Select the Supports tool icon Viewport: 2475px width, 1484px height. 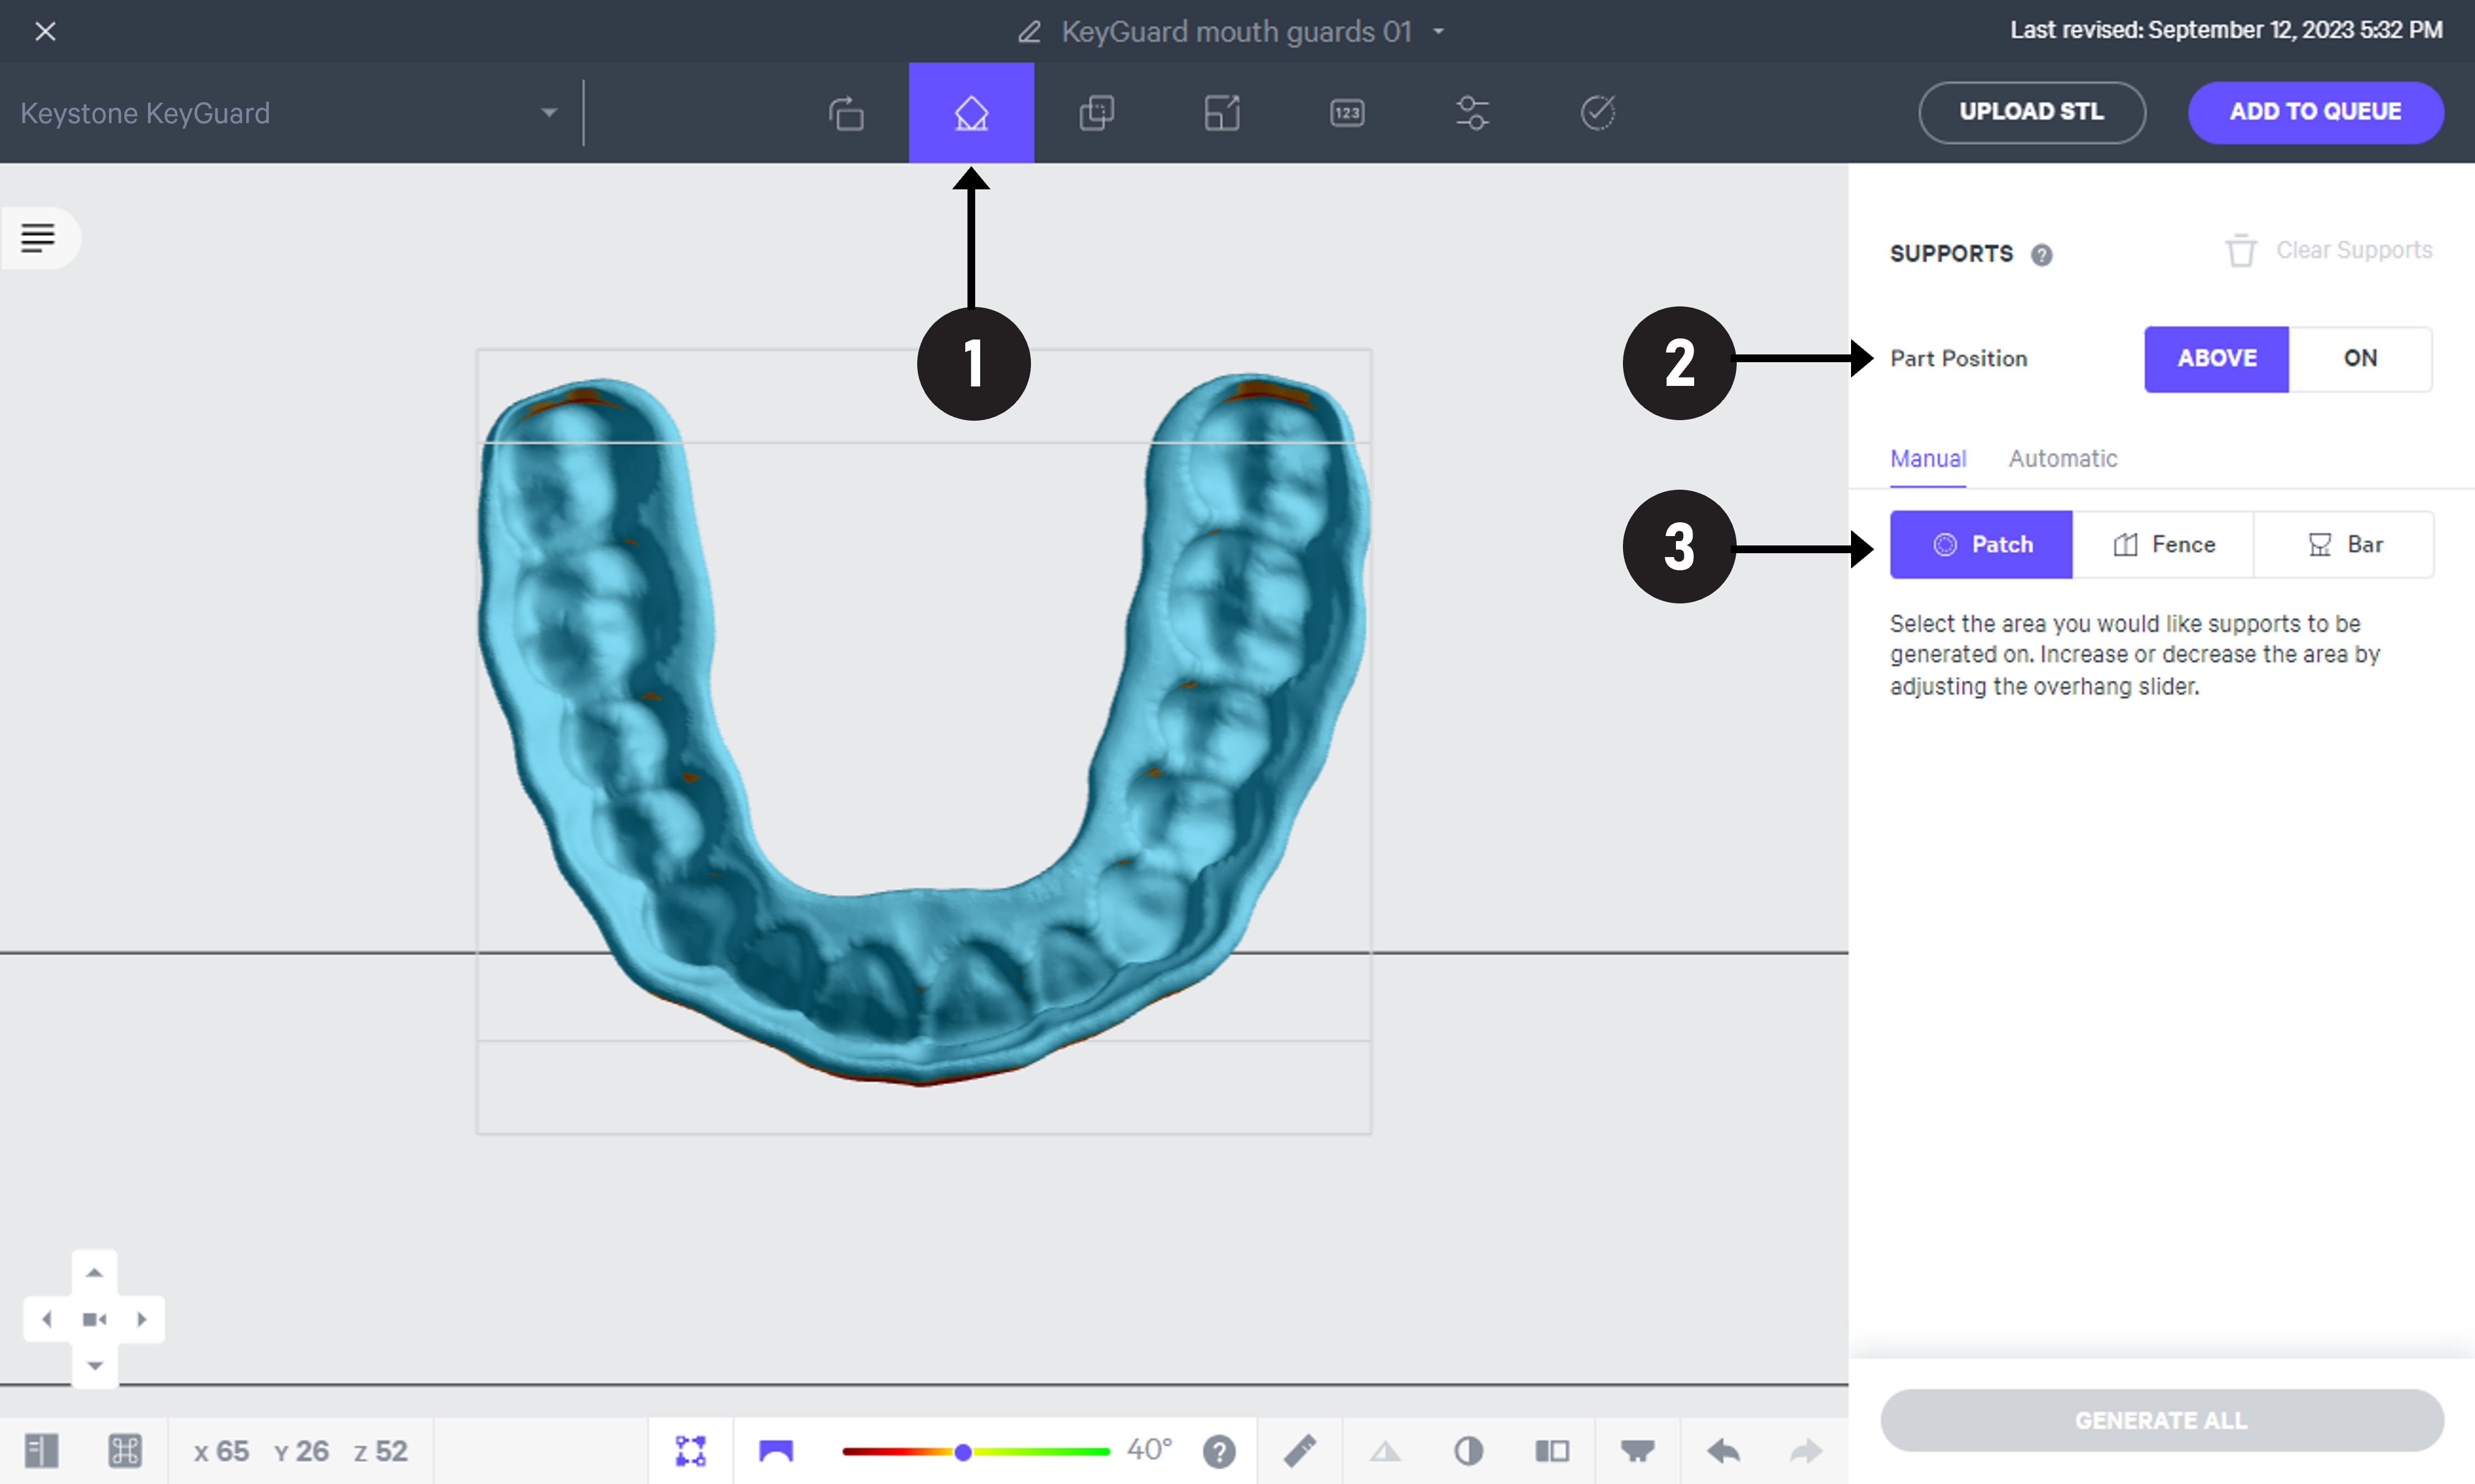(971, 113)
